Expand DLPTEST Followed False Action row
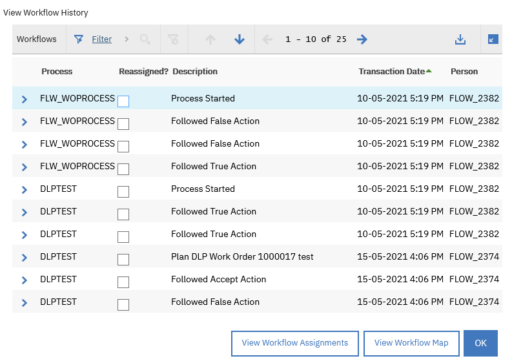 (x=24, y=303)
